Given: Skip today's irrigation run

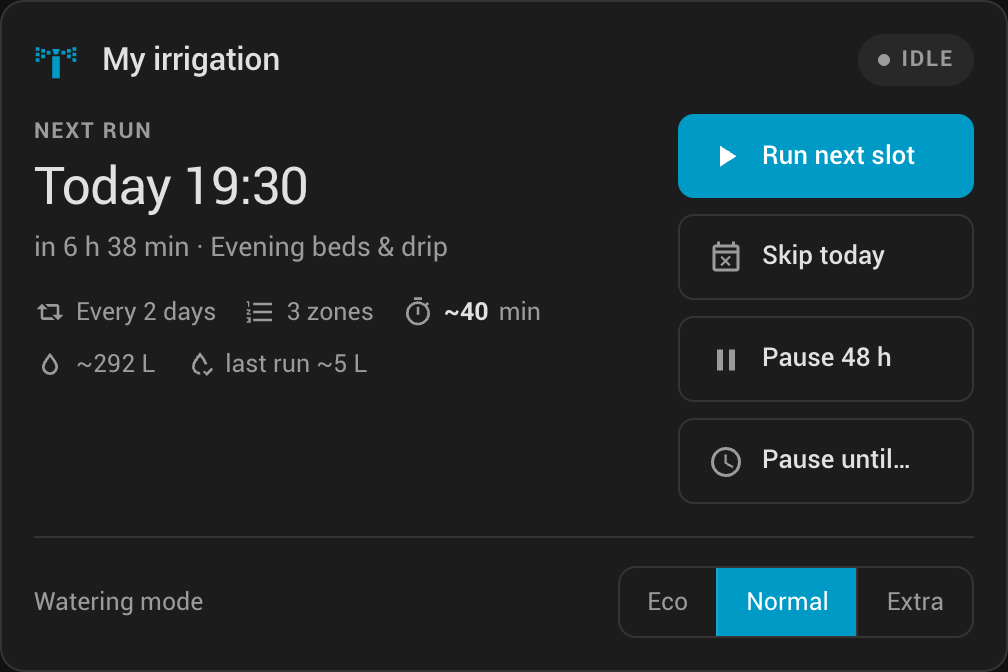Looking at the screenshot, I should (825, 257).
